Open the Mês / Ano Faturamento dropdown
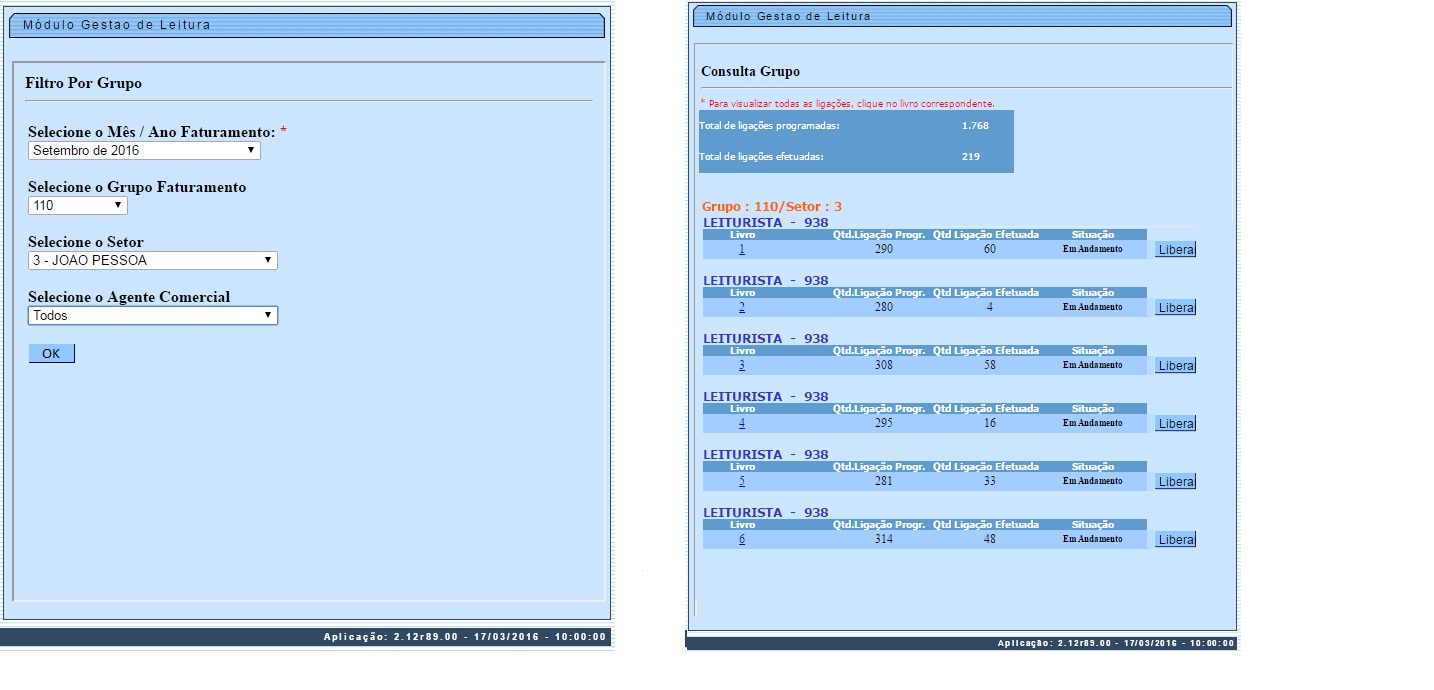This screenshot has height=690, width=1434. coord(144,151)
